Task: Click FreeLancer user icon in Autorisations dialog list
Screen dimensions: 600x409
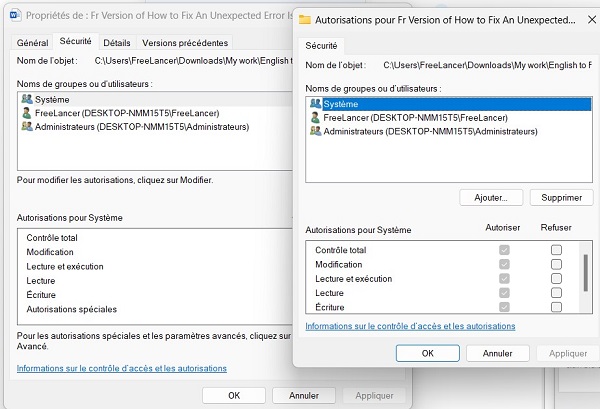Action: 315,117
